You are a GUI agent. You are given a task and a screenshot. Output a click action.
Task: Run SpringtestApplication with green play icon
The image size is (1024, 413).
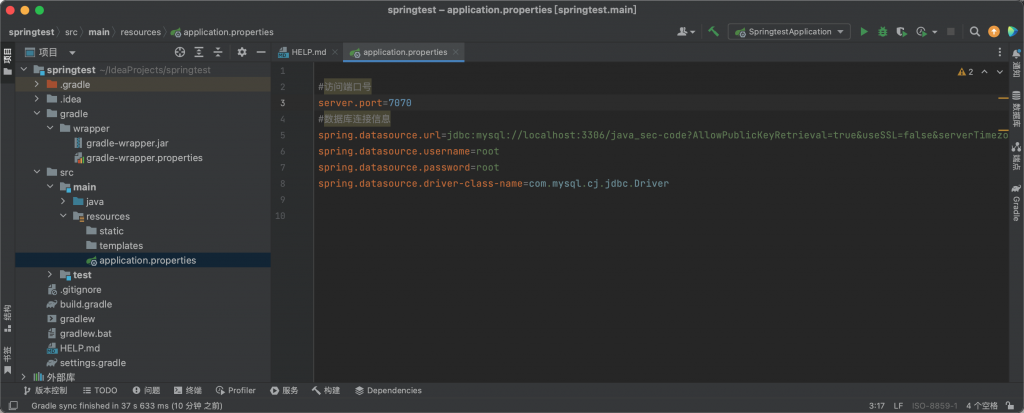pos(864,31)
